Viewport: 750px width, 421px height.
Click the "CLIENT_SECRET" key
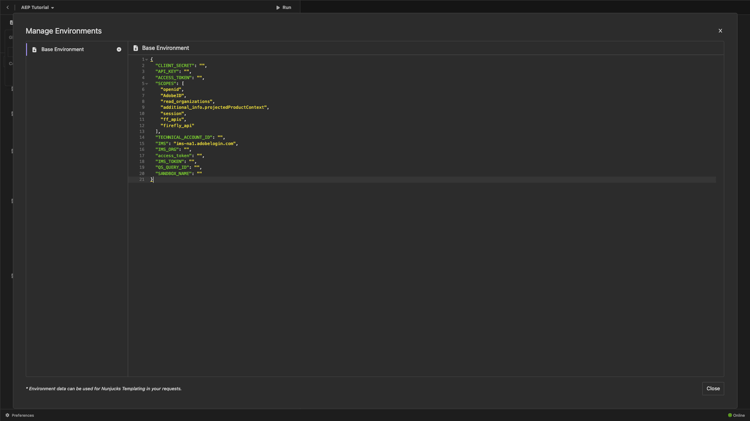(174, 66)
